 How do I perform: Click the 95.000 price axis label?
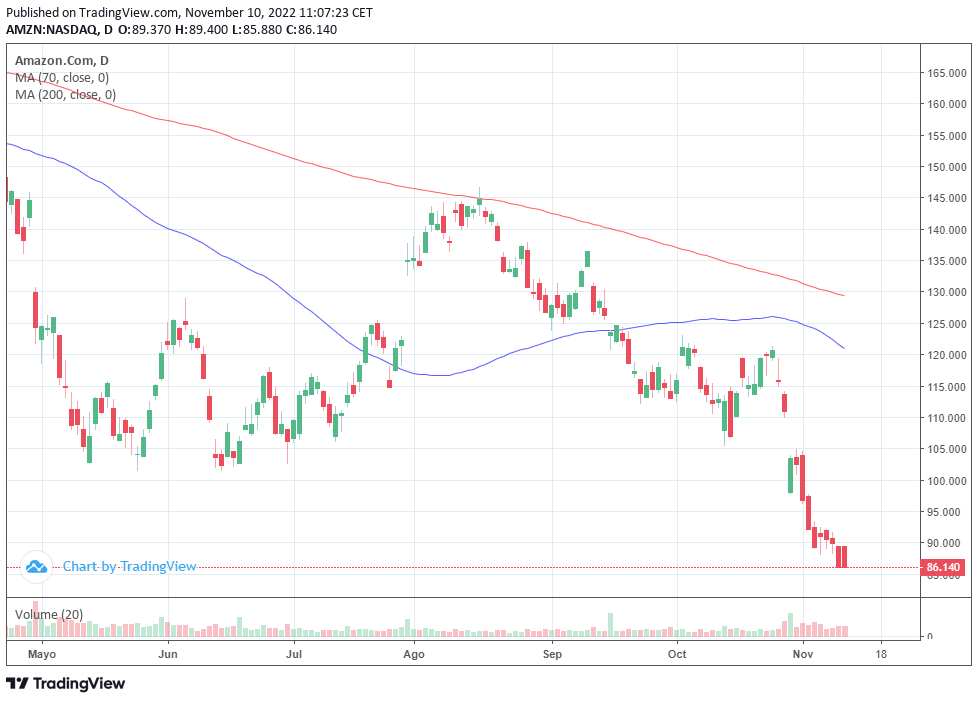[946, 512]
